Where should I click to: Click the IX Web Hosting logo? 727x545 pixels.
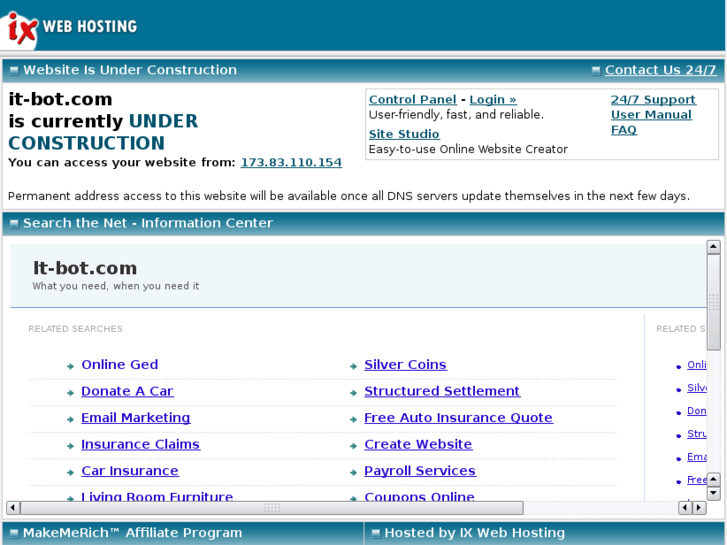click(x=70, y=27)
